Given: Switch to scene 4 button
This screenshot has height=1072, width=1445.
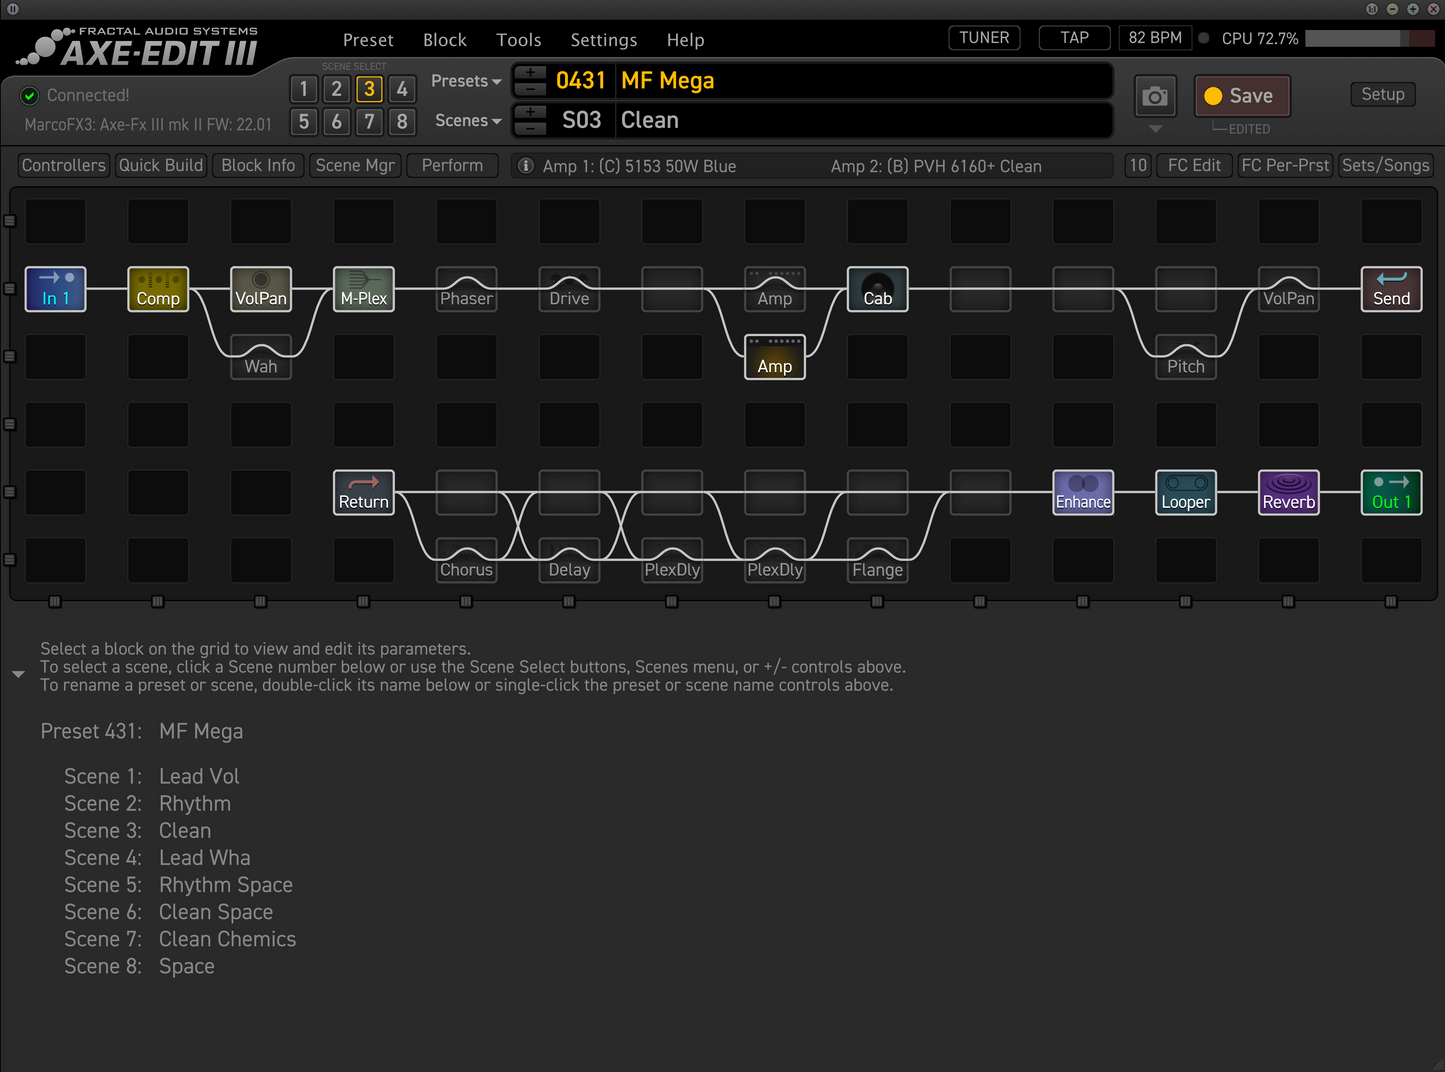Looking at the screenshot, I should coord(402,89).
